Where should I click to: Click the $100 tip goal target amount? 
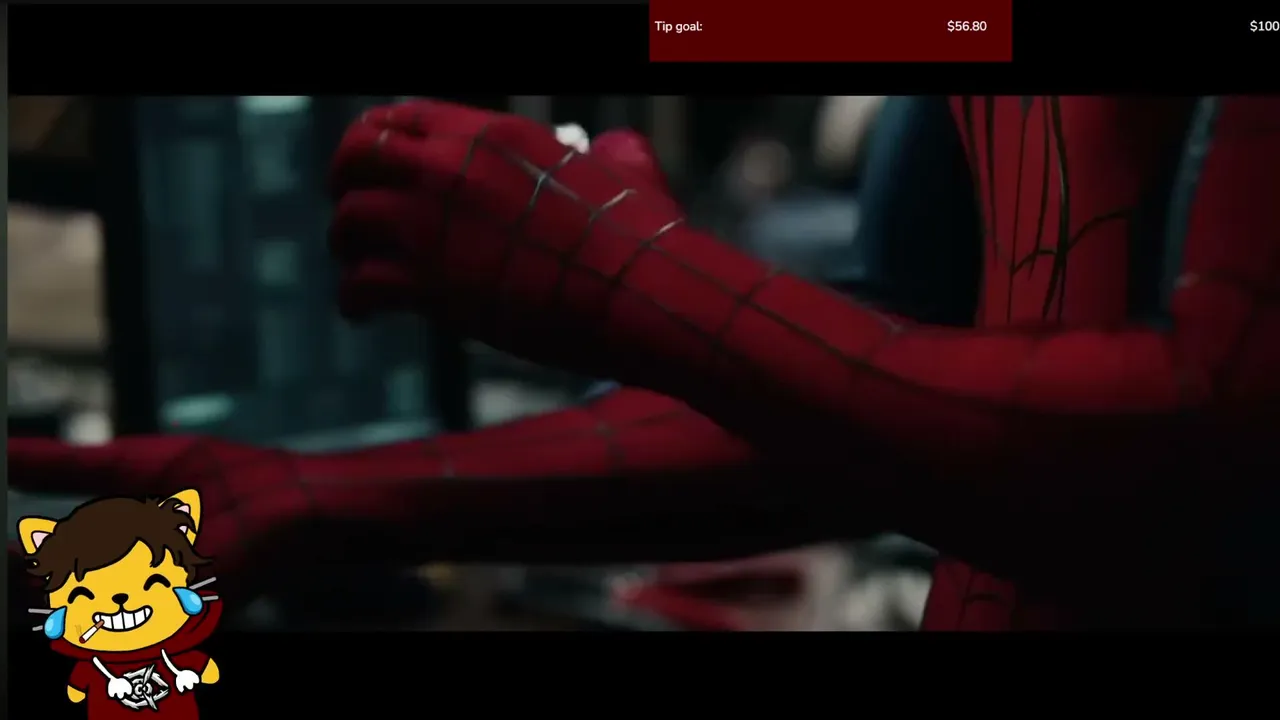click(1264, 26)
